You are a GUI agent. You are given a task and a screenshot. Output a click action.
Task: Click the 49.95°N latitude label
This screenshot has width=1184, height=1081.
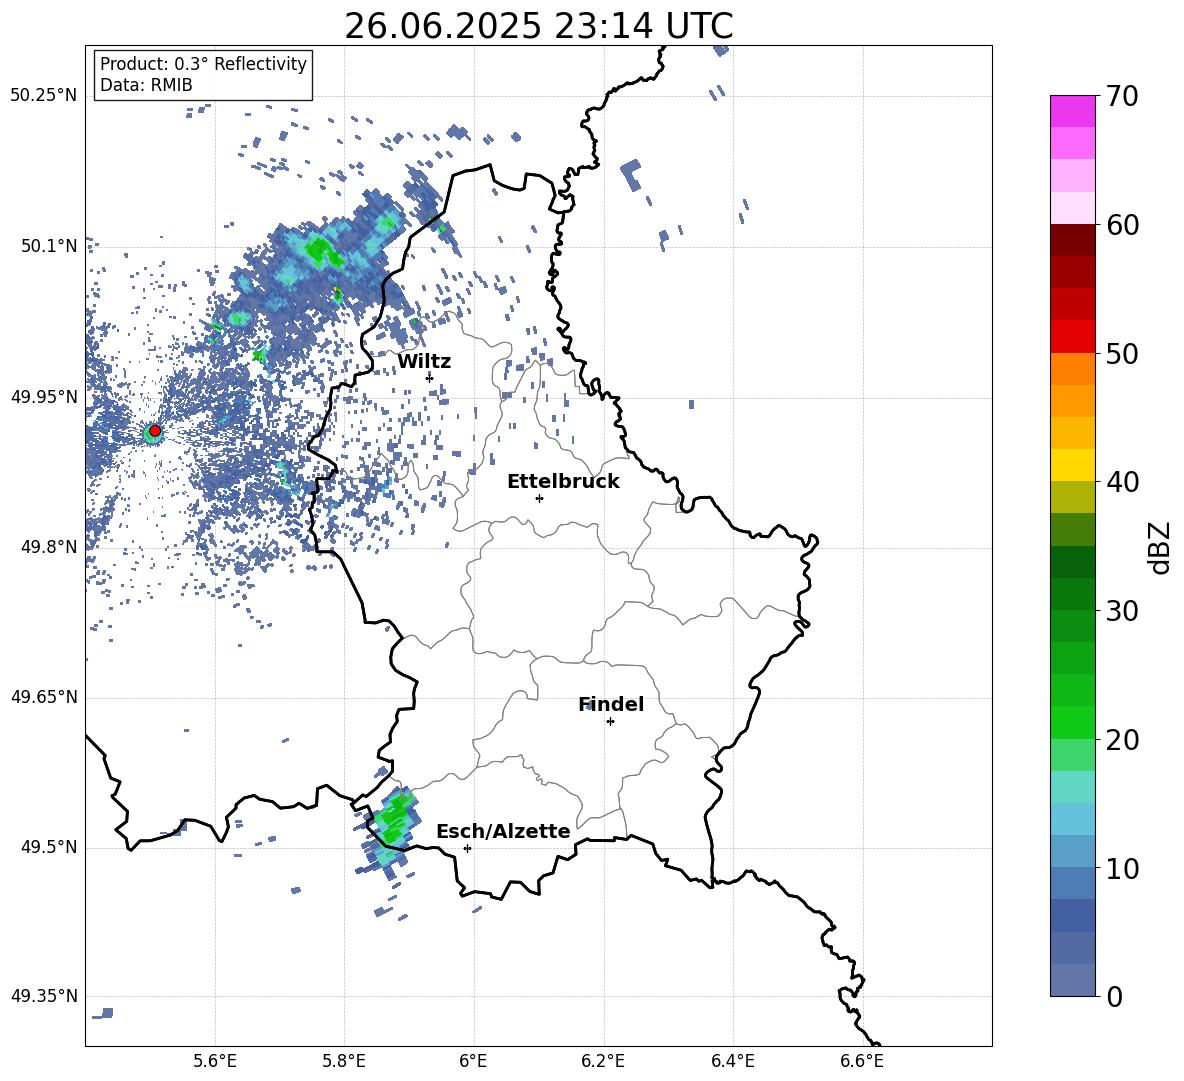coord(44,396)
